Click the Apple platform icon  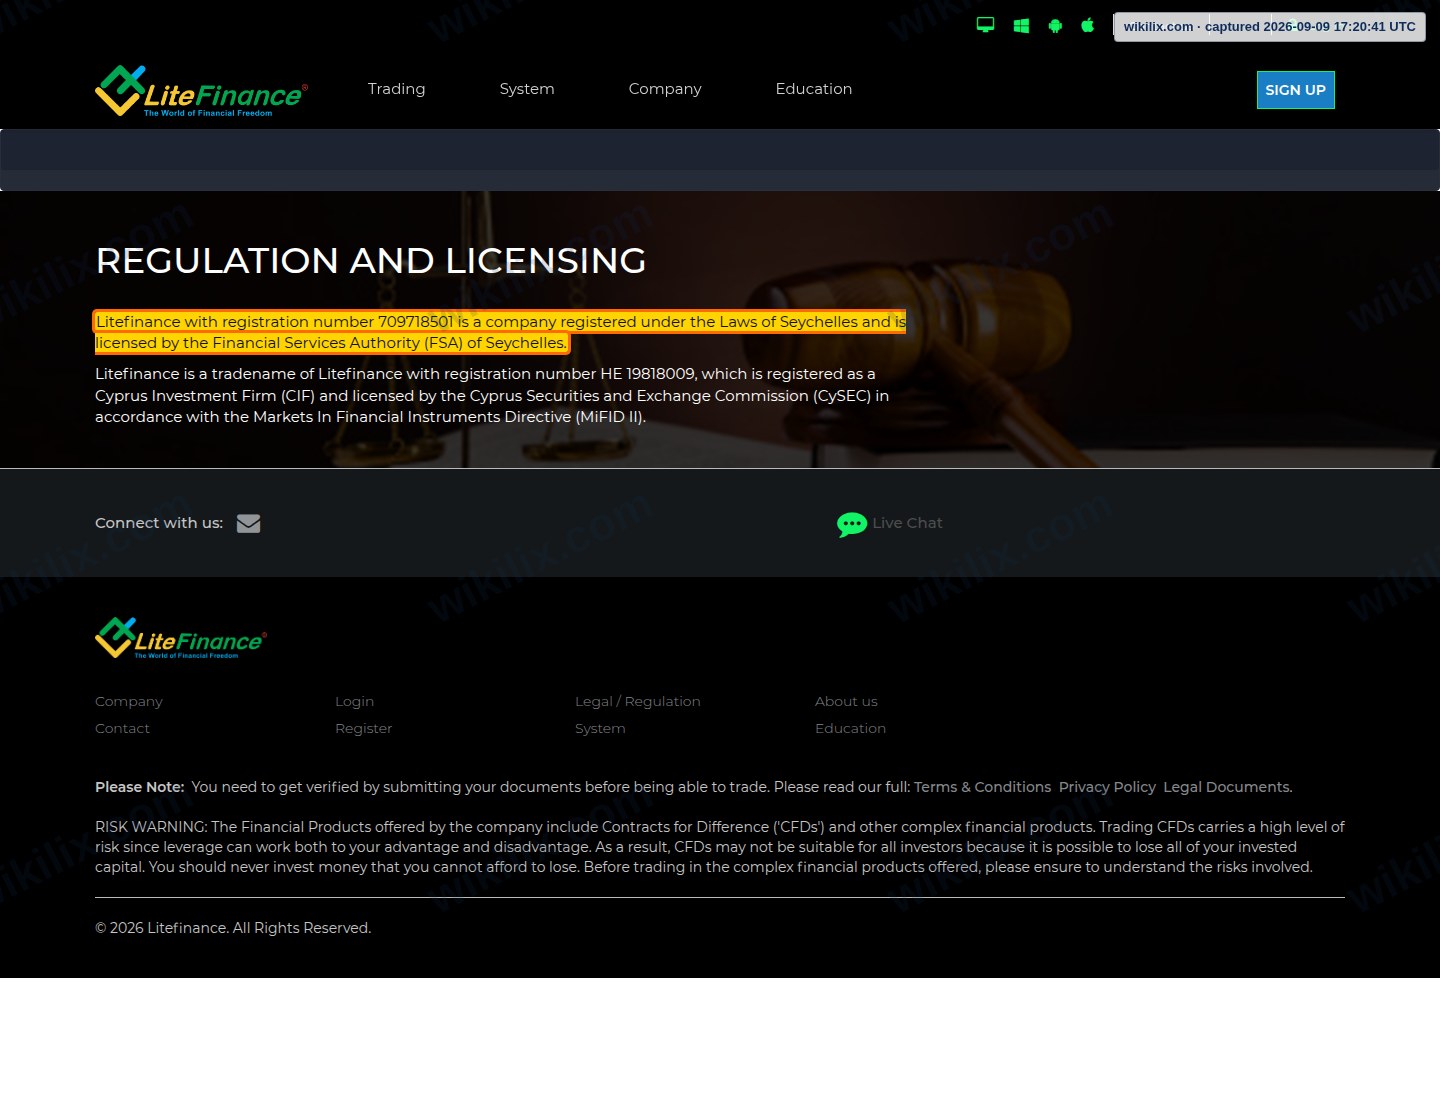tap(1087, 25)
